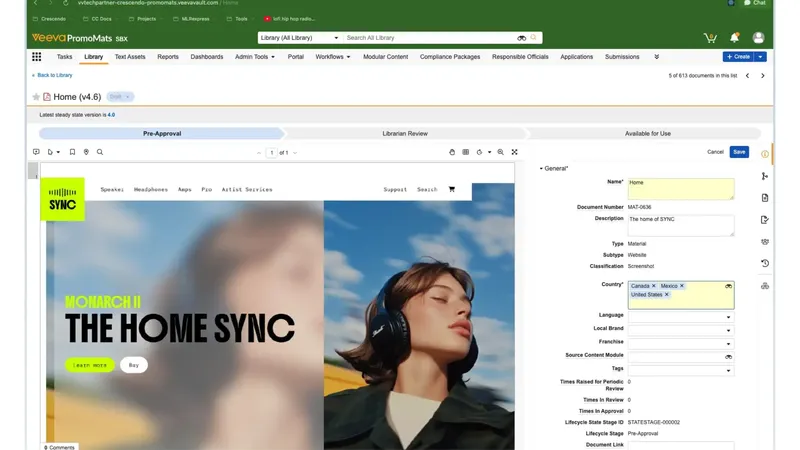The image size is (800, 450).
Task: Open the Text Assets tab
Action: tap(130, 57)
